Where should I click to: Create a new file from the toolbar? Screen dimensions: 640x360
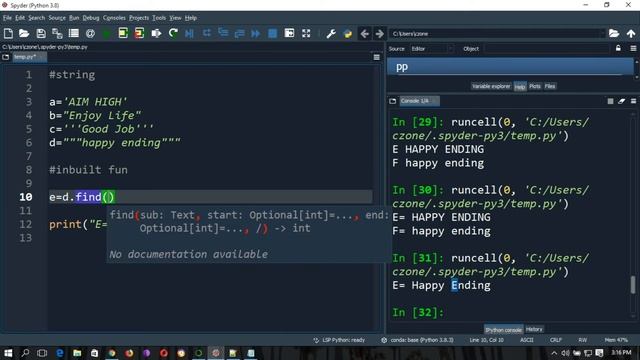8,33
